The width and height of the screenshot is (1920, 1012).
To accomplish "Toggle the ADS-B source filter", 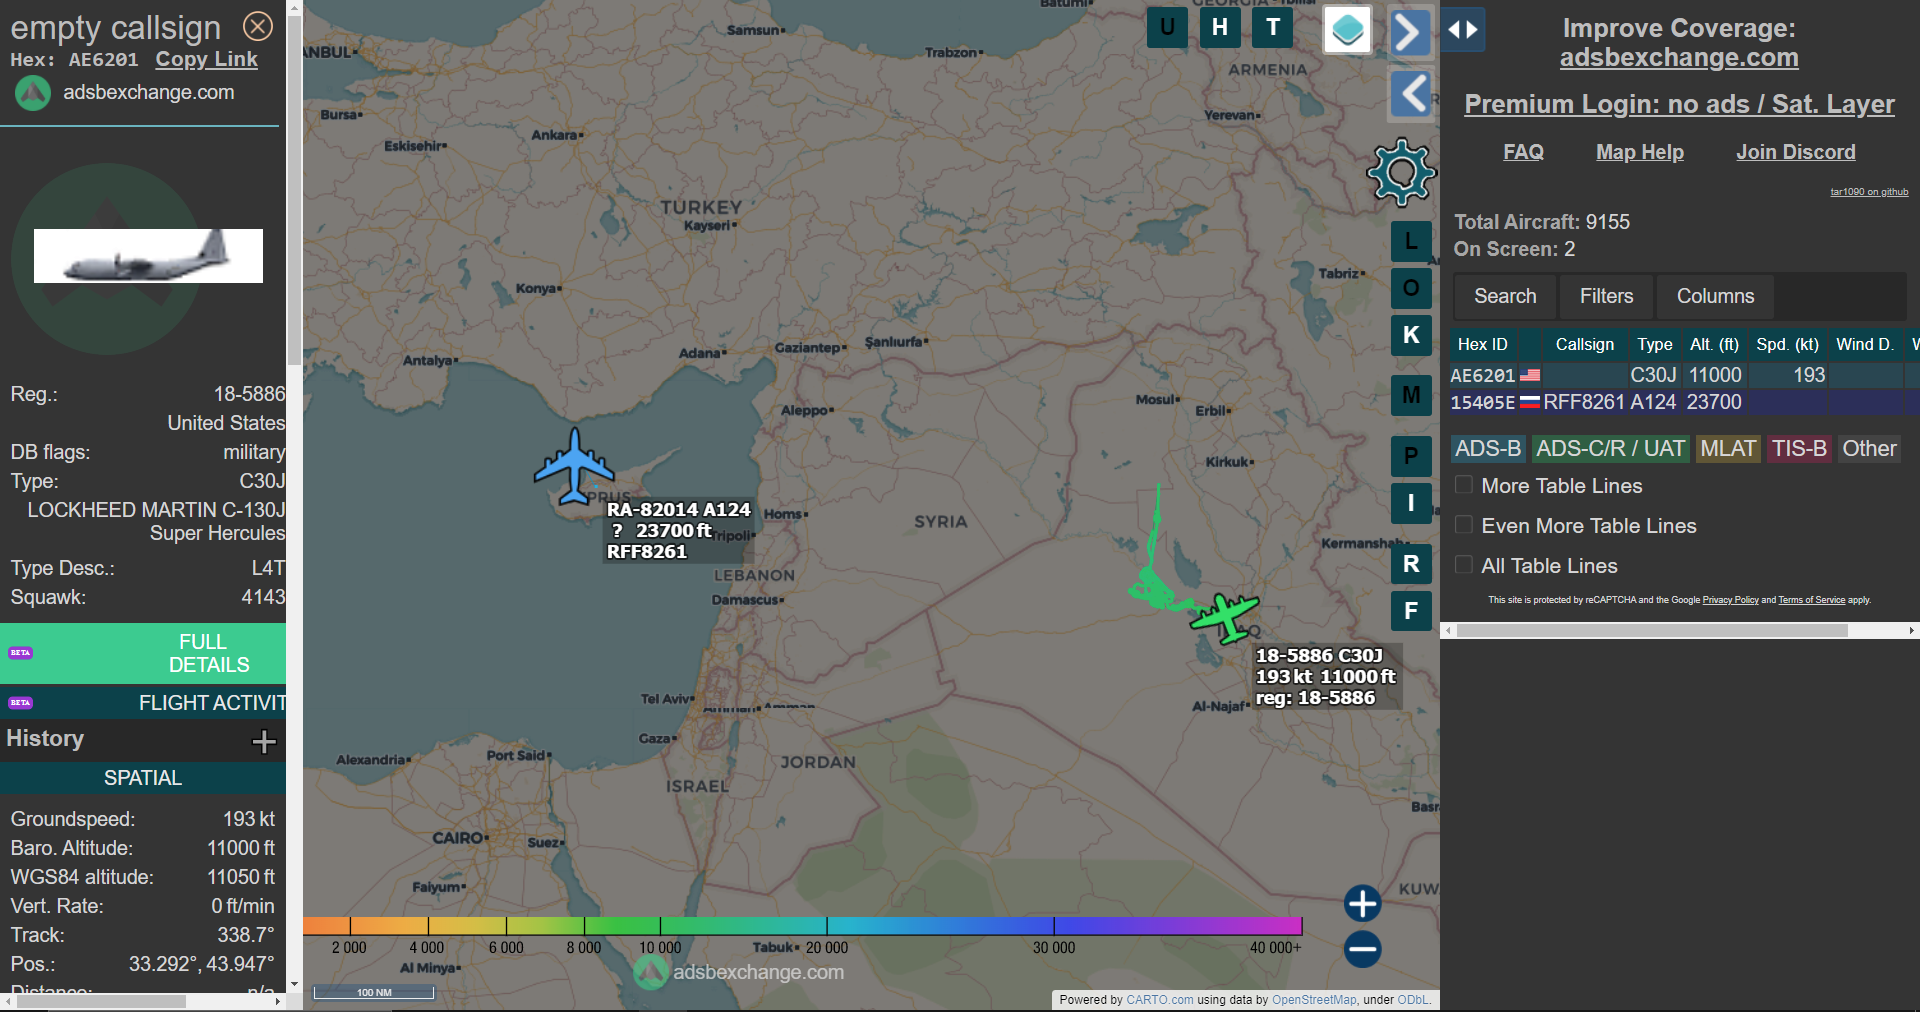I will click(x=1488, y=449).
